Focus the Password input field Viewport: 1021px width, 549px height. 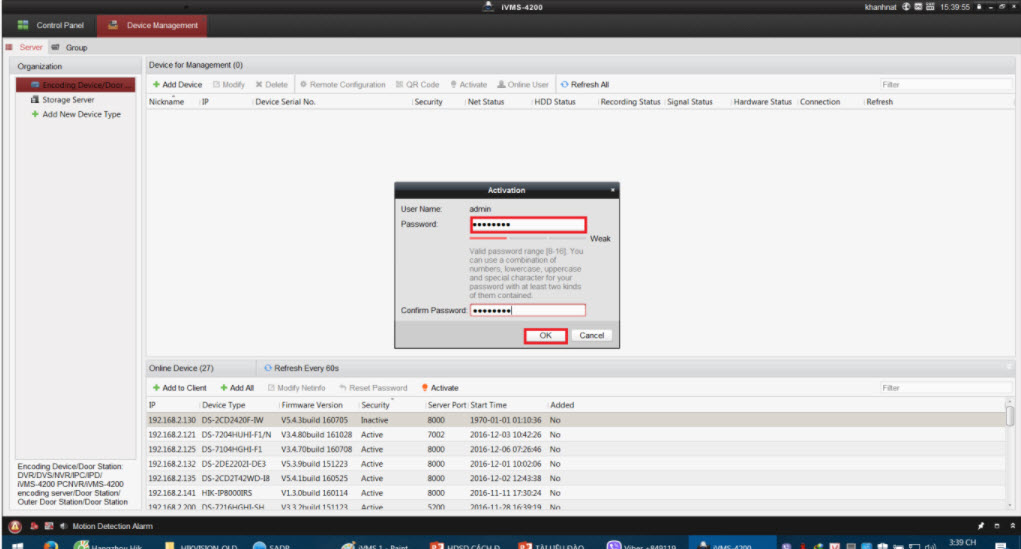(527, 225)
